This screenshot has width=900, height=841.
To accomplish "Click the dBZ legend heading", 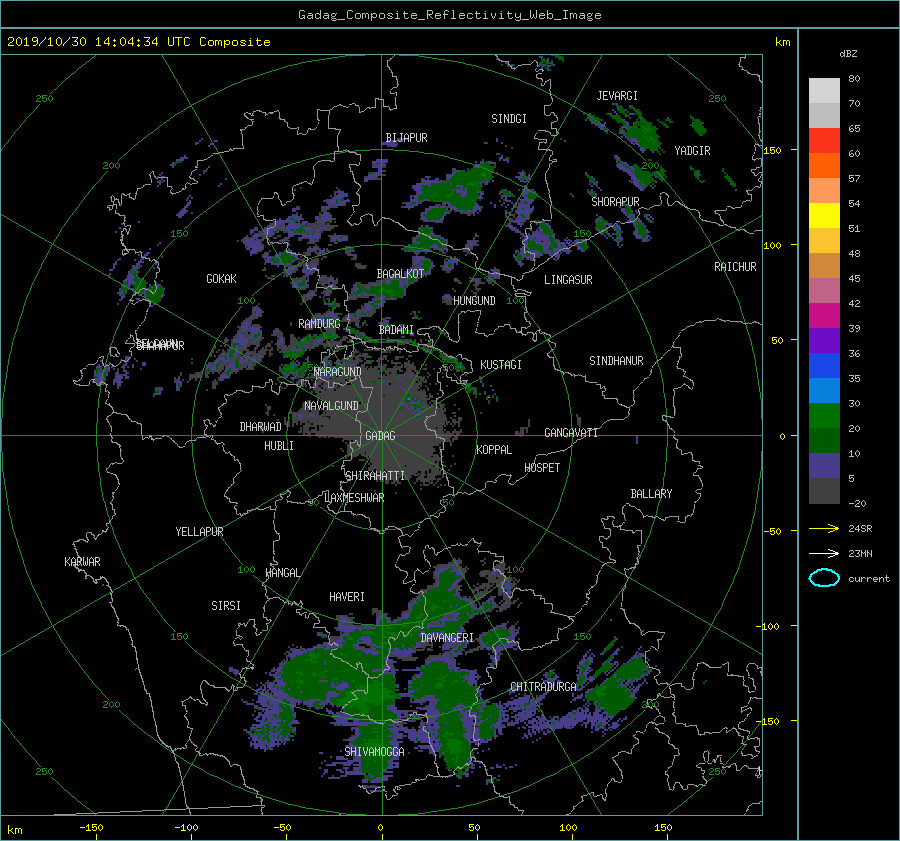I will coord(848,54).
